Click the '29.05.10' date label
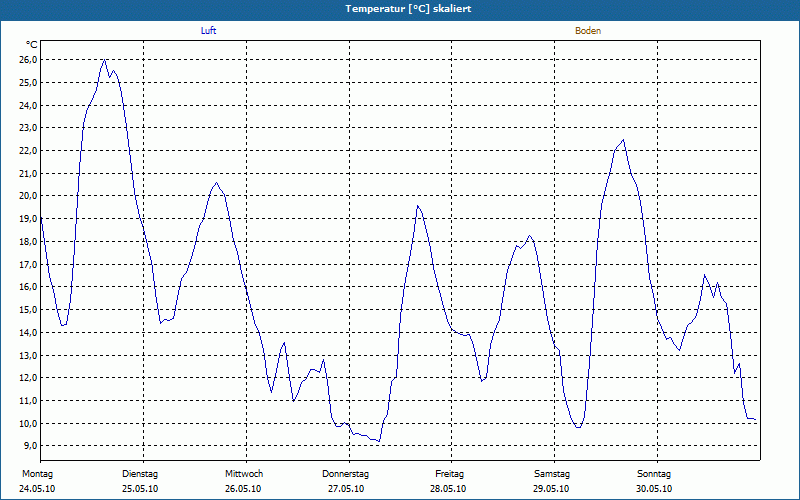This screenshot has width=800, height=500. (x=551, y=489)
